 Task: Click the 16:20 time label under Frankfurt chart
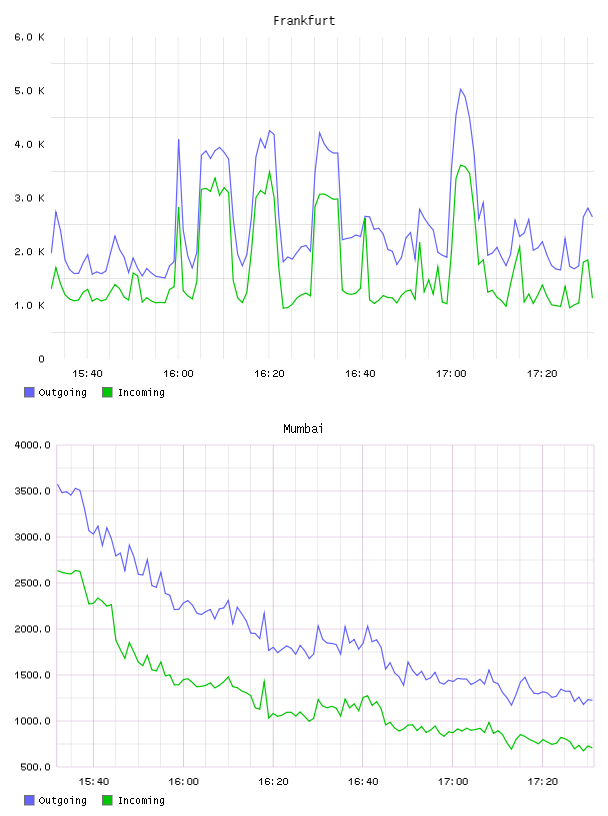(x=269, y=374)
